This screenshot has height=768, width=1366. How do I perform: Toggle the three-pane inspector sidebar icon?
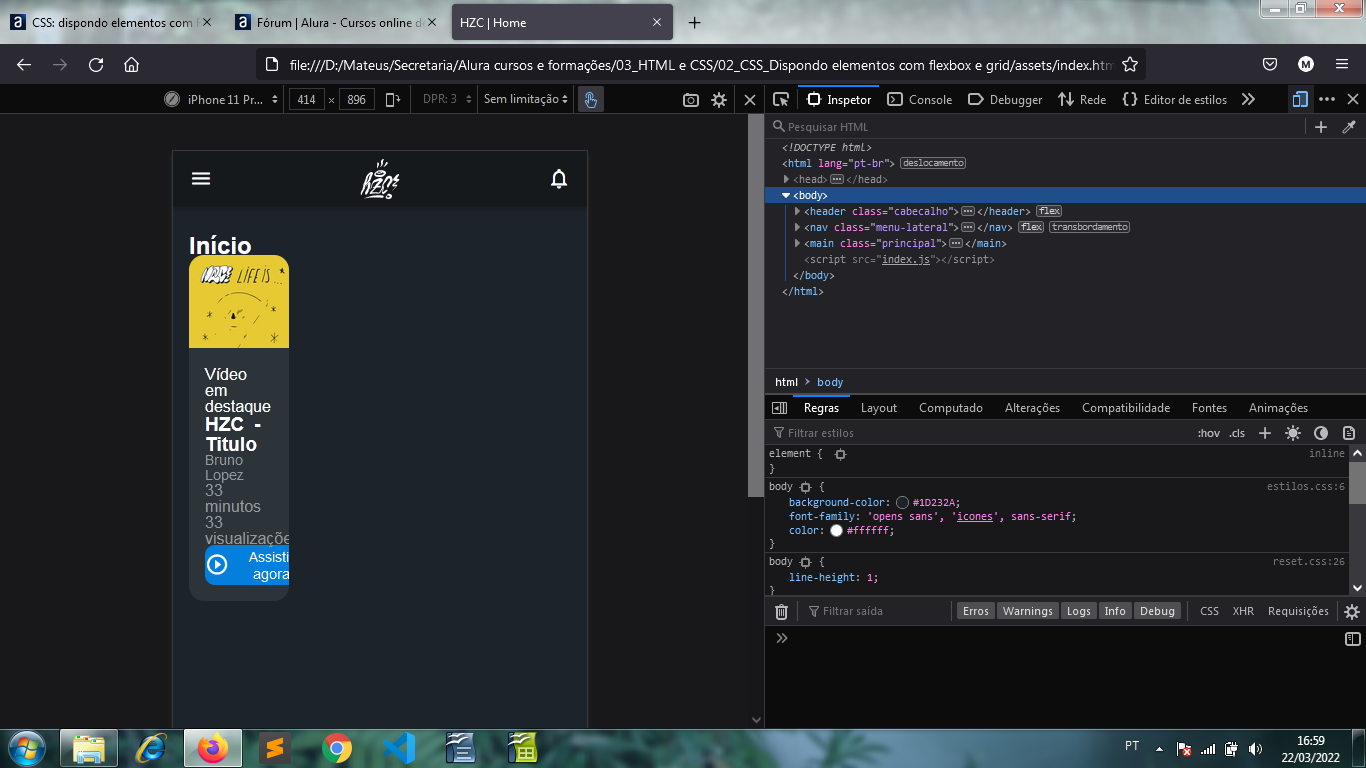(780, 408)
